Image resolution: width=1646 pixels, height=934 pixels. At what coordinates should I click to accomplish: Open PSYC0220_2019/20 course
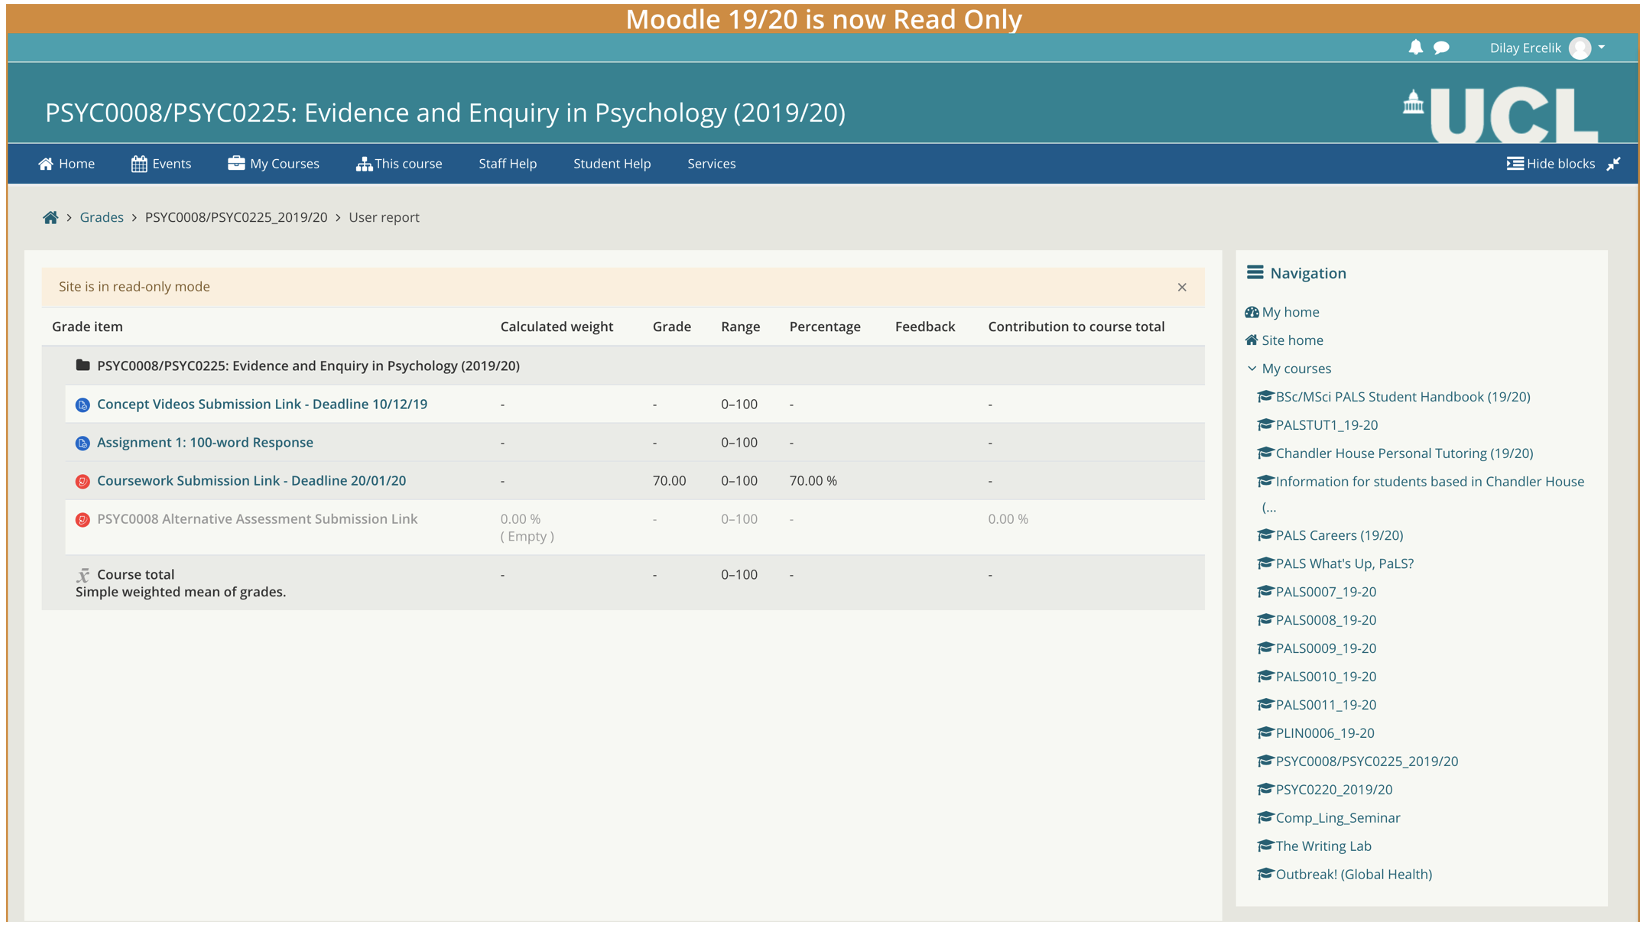[x=1334, y=790]
